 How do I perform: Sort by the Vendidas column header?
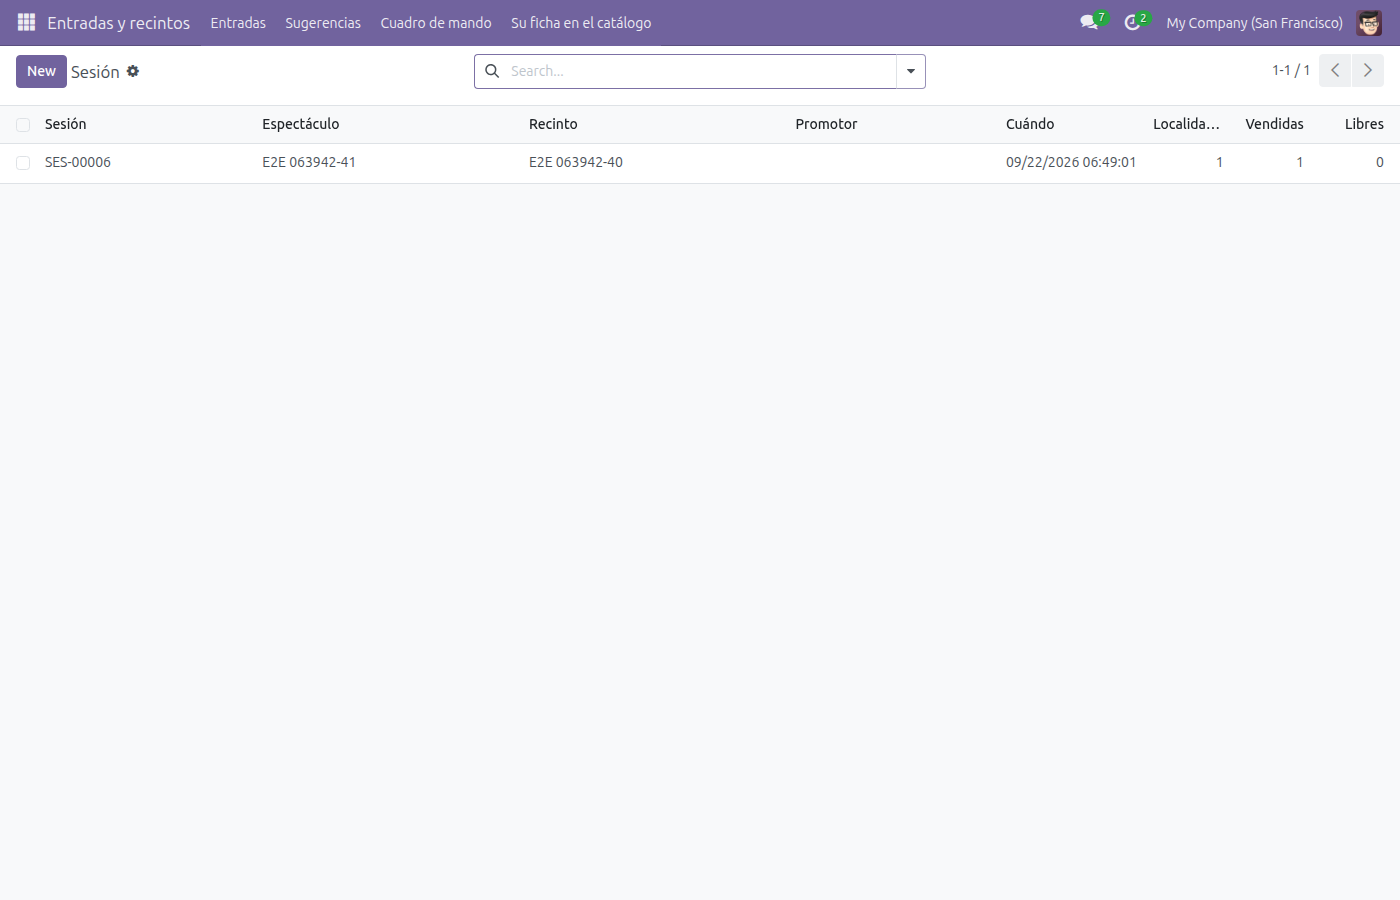click(x=1274, y=124)
